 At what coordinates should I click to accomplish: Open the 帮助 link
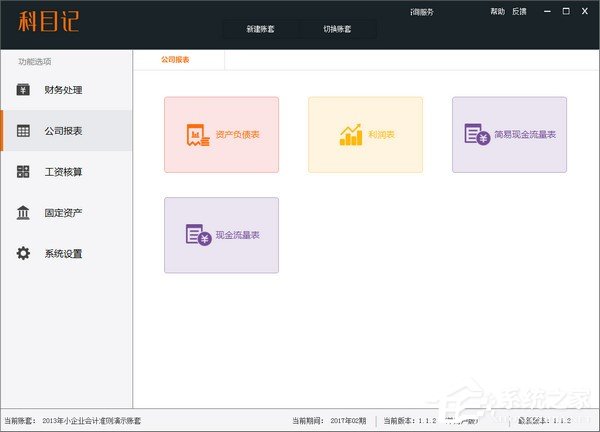(x=497, y=12)
